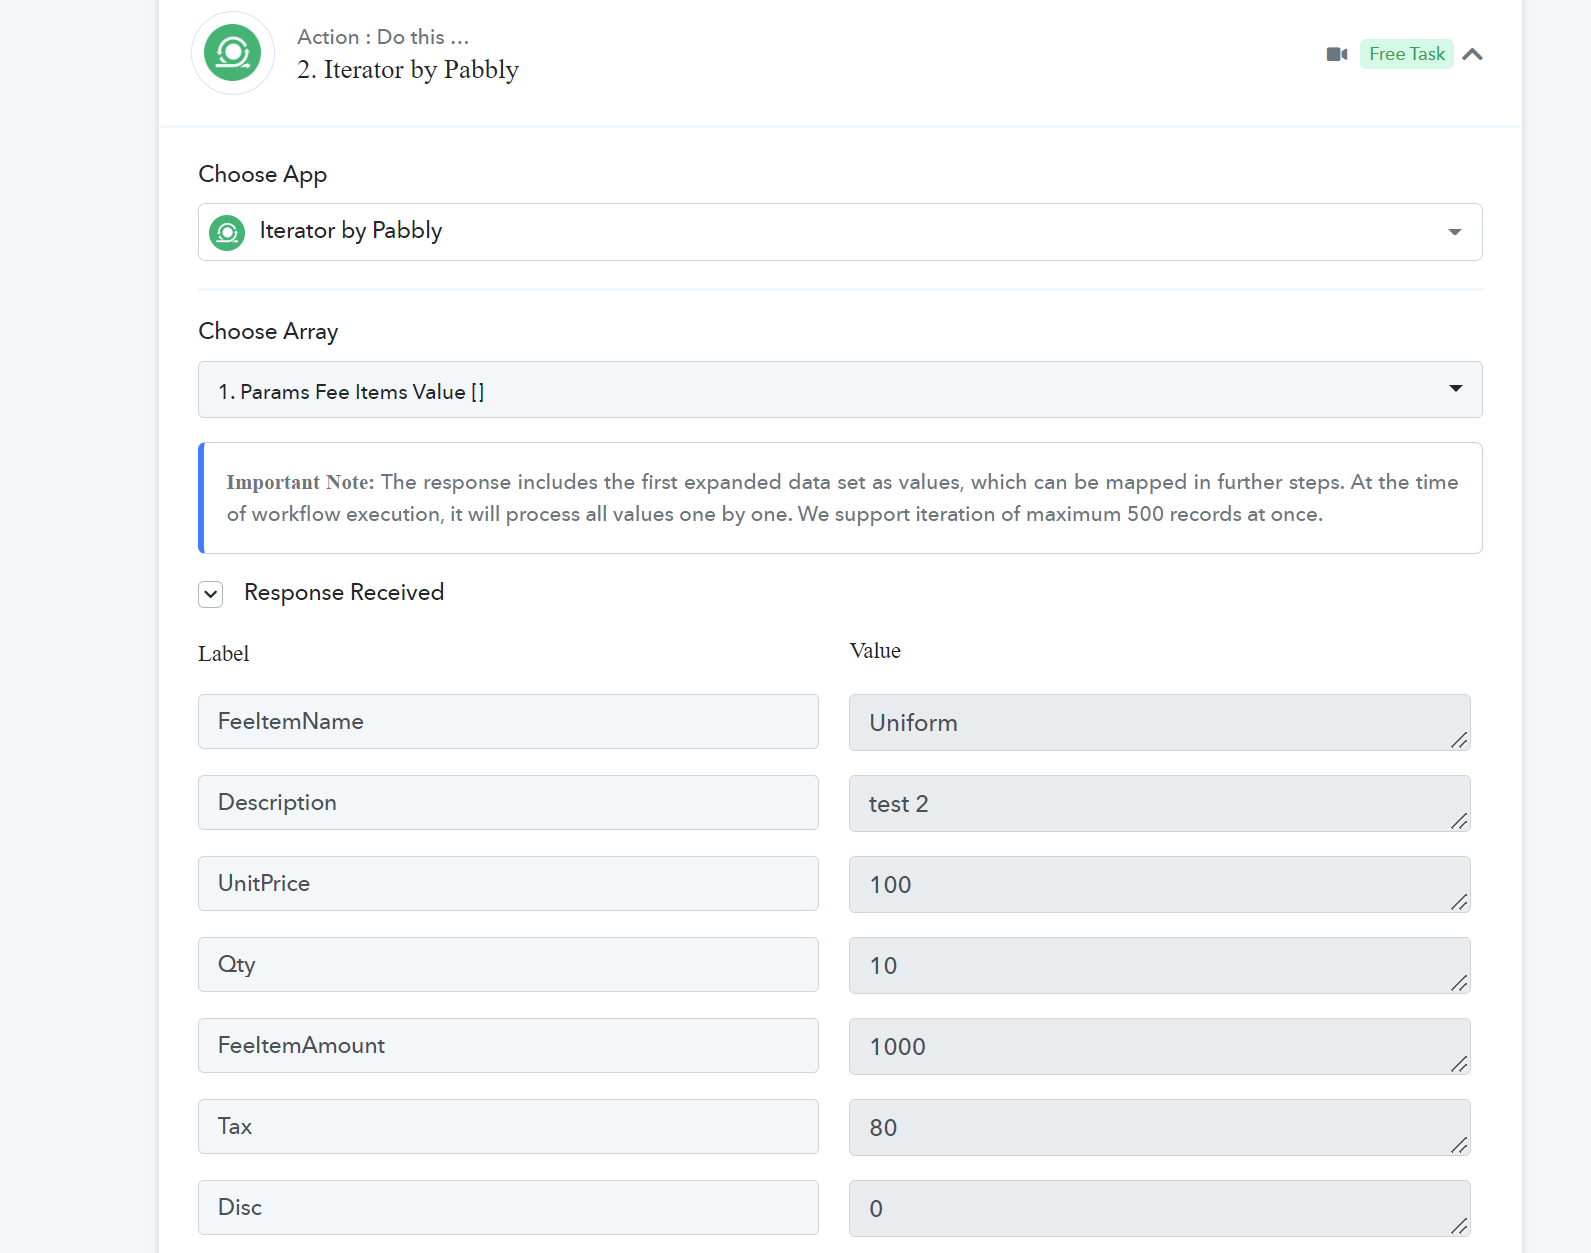
Task: Click the 'test 2' value field
Action: click(1160, 804)
